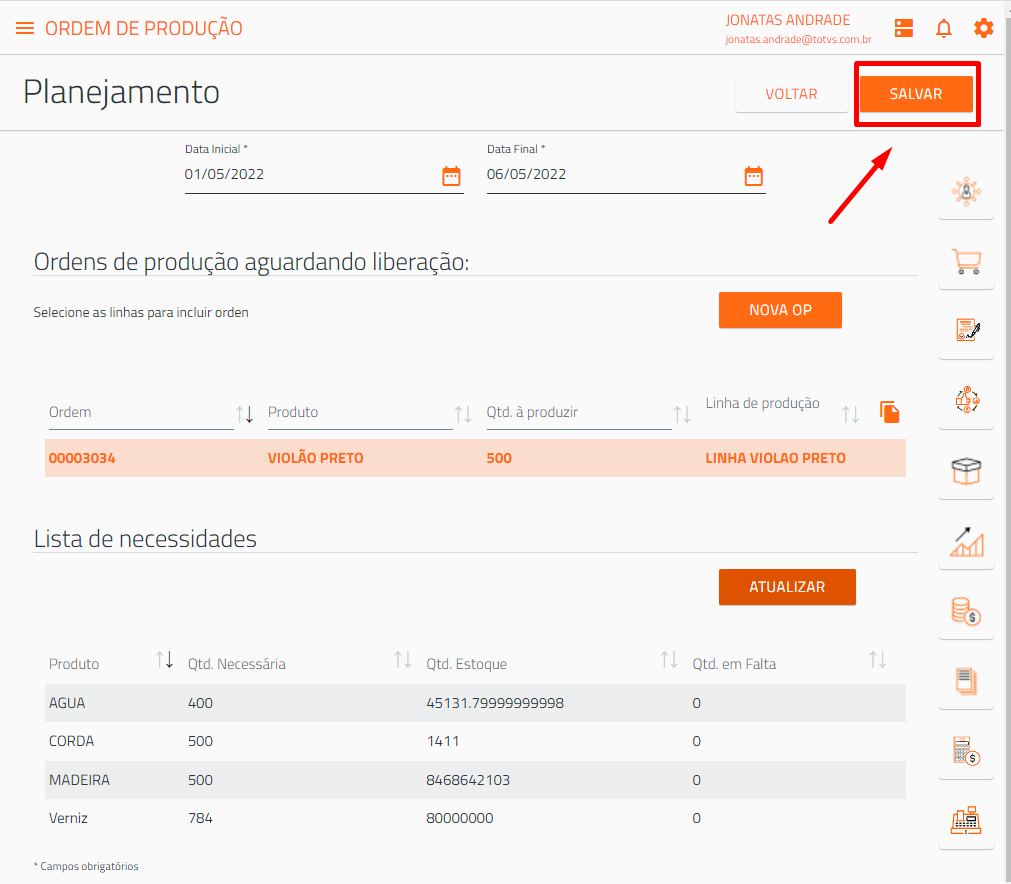Click Linha de produção column header
Image resolution: width=1011 pixels, height=884 pixels.
tap(762, 403)
